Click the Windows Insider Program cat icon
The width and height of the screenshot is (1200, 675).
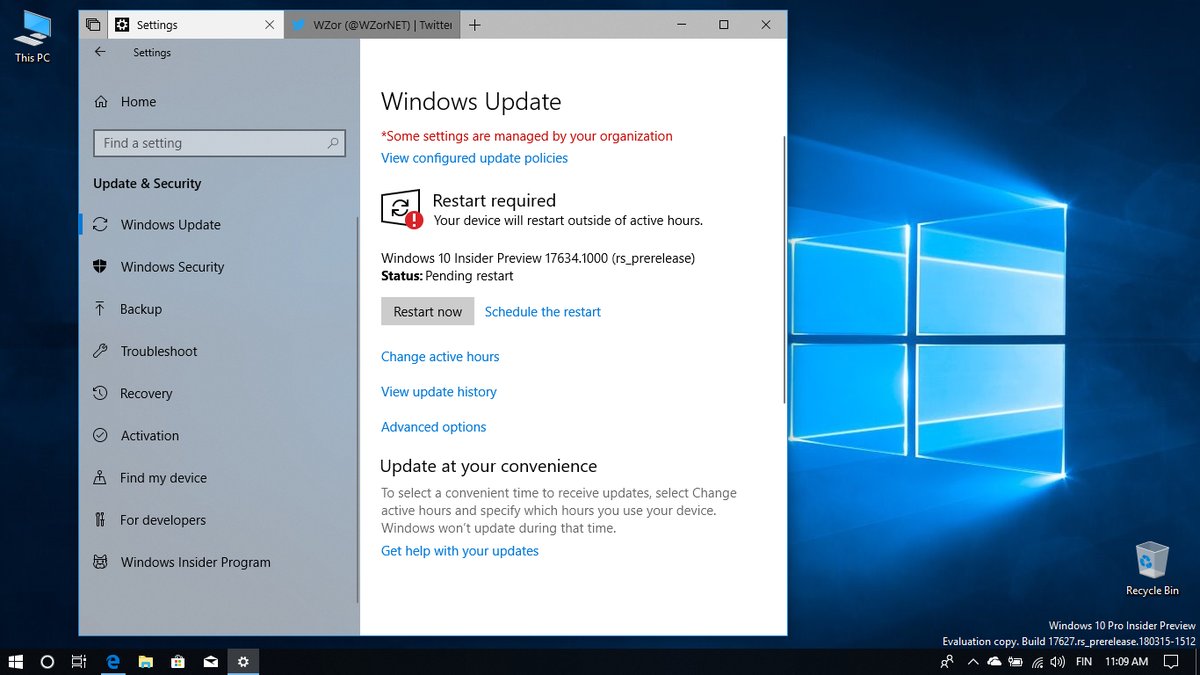click(x=100, y=562)
